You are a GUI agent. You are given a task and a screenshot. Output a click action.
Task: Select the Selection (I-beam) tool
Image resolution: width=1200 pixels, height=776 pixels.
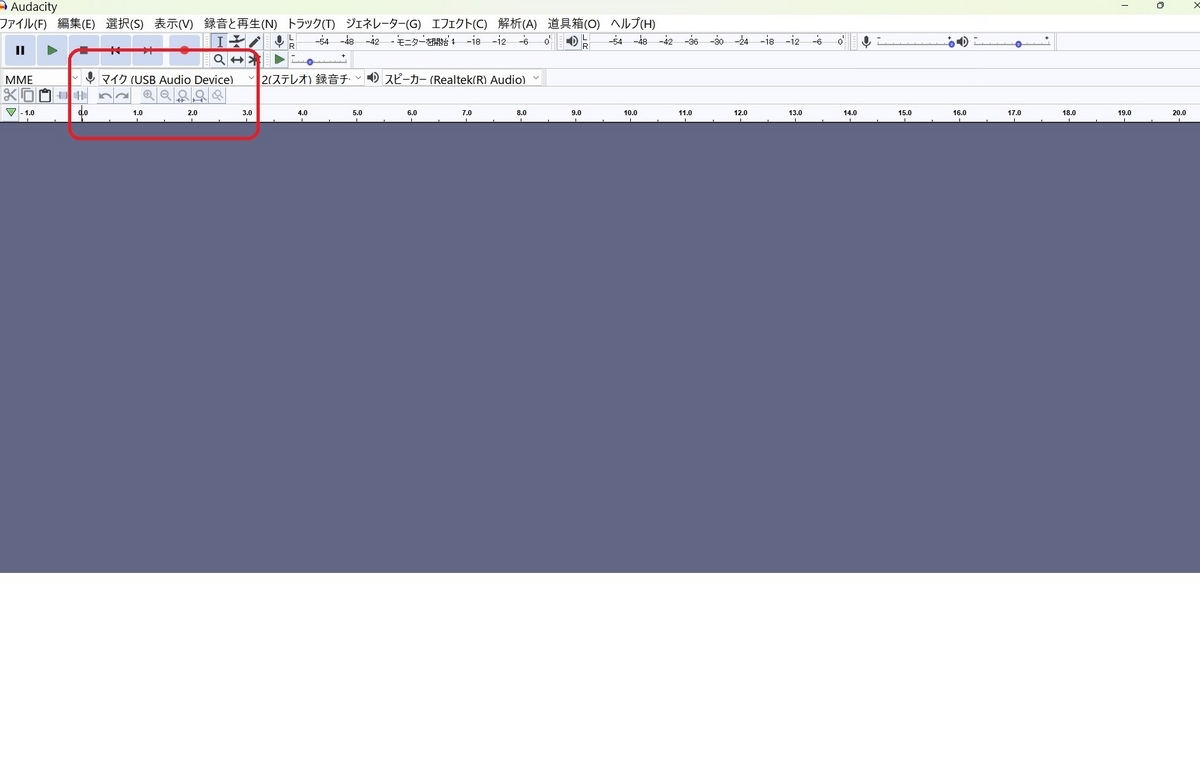219,42
